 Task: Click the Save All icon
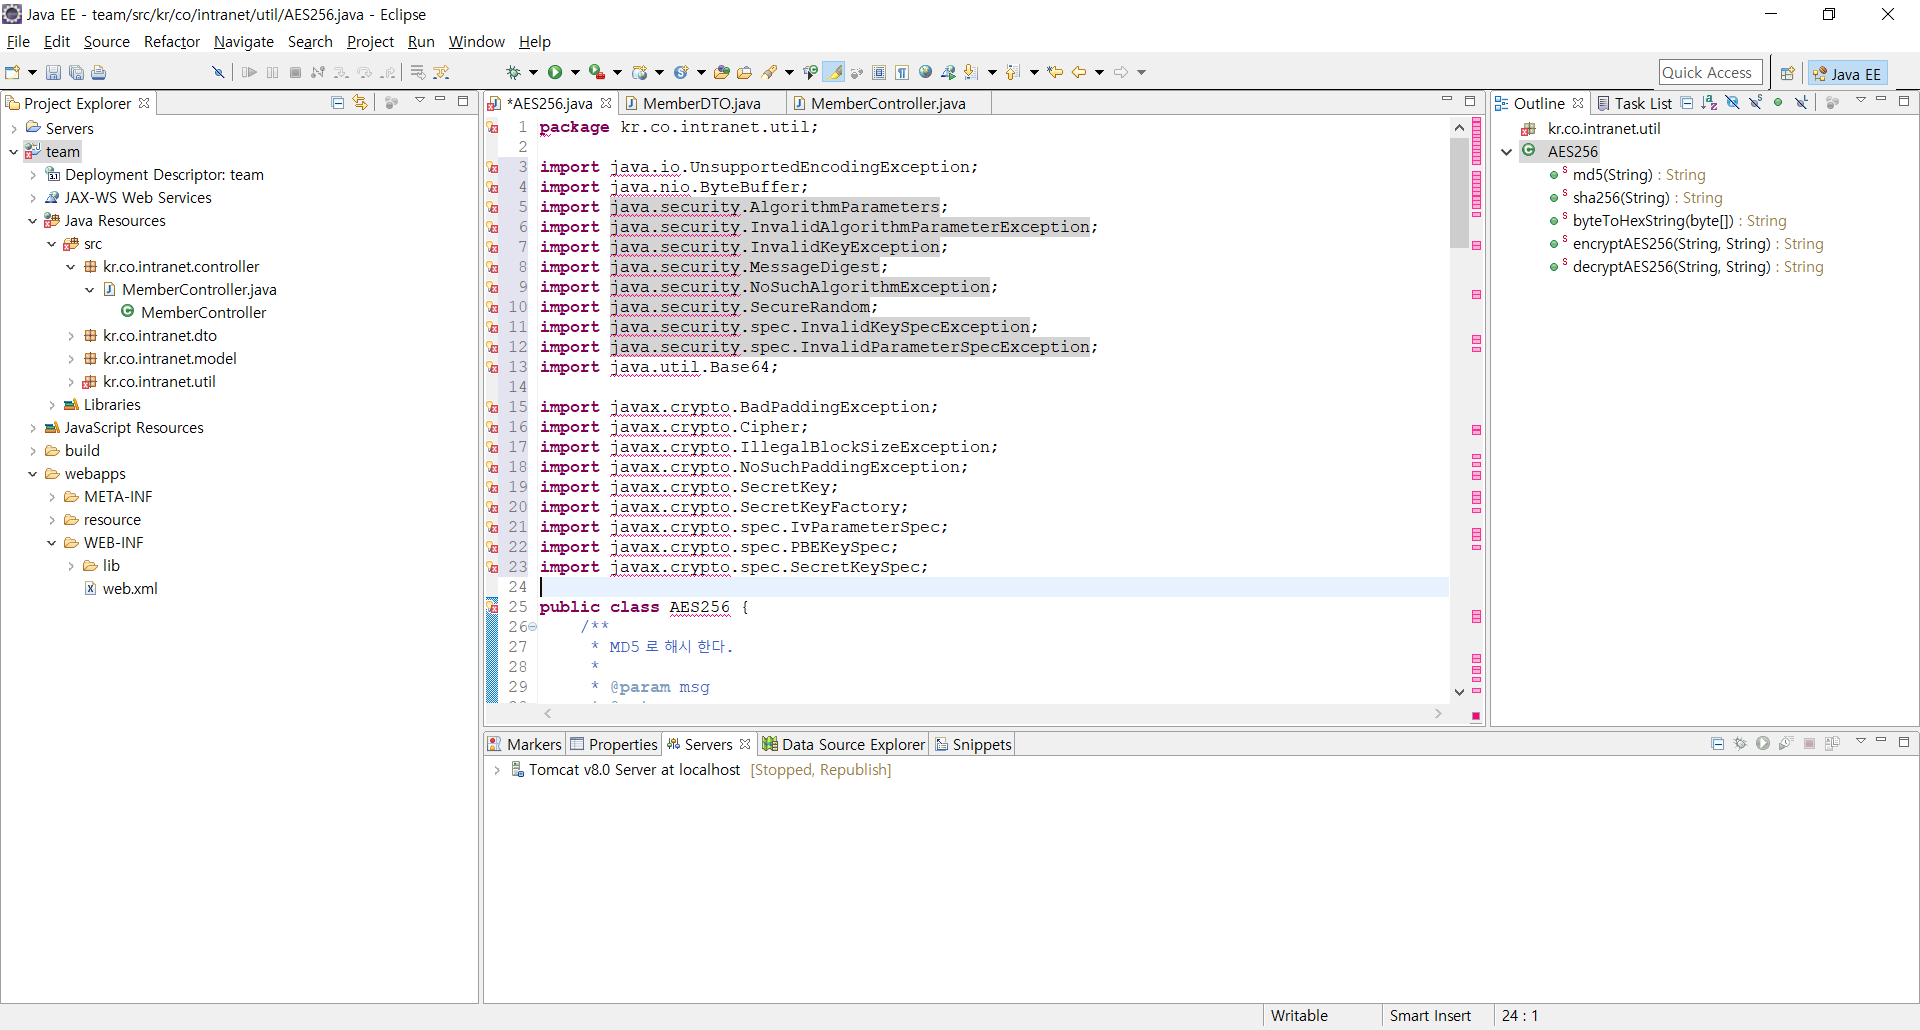tap(76, 71)
